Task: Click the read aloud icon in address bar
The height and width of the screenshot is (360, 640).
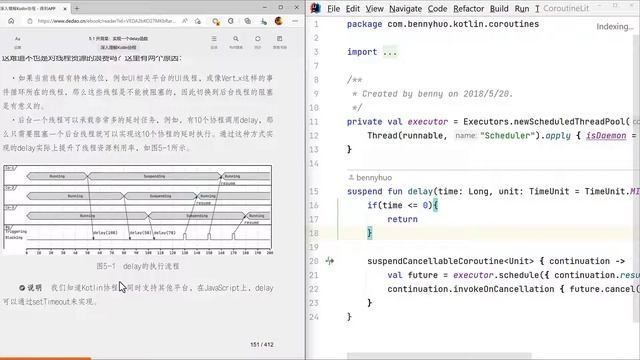Action: pos(185,21)
